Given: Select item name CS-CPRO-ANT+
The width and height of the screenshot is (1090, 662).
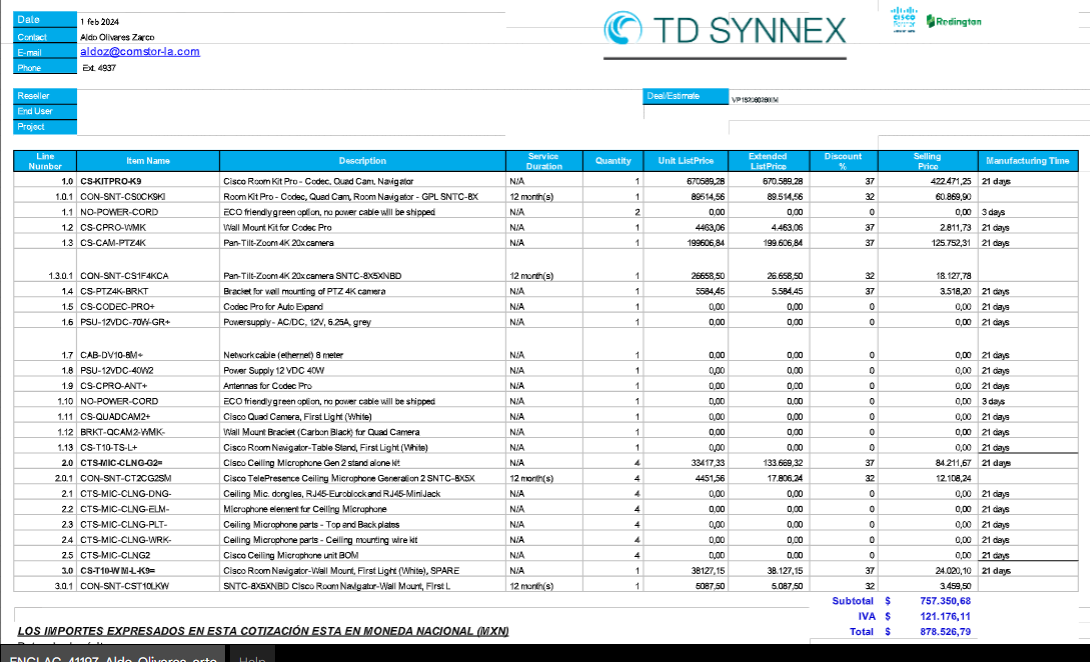Looking at the screenshot, I should pos(114,386).
